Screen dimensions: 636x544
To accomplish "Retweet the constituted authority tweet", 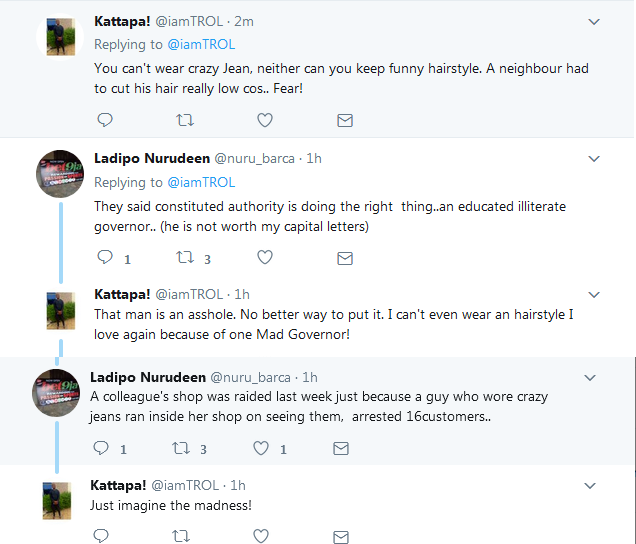I will (184, 258).
